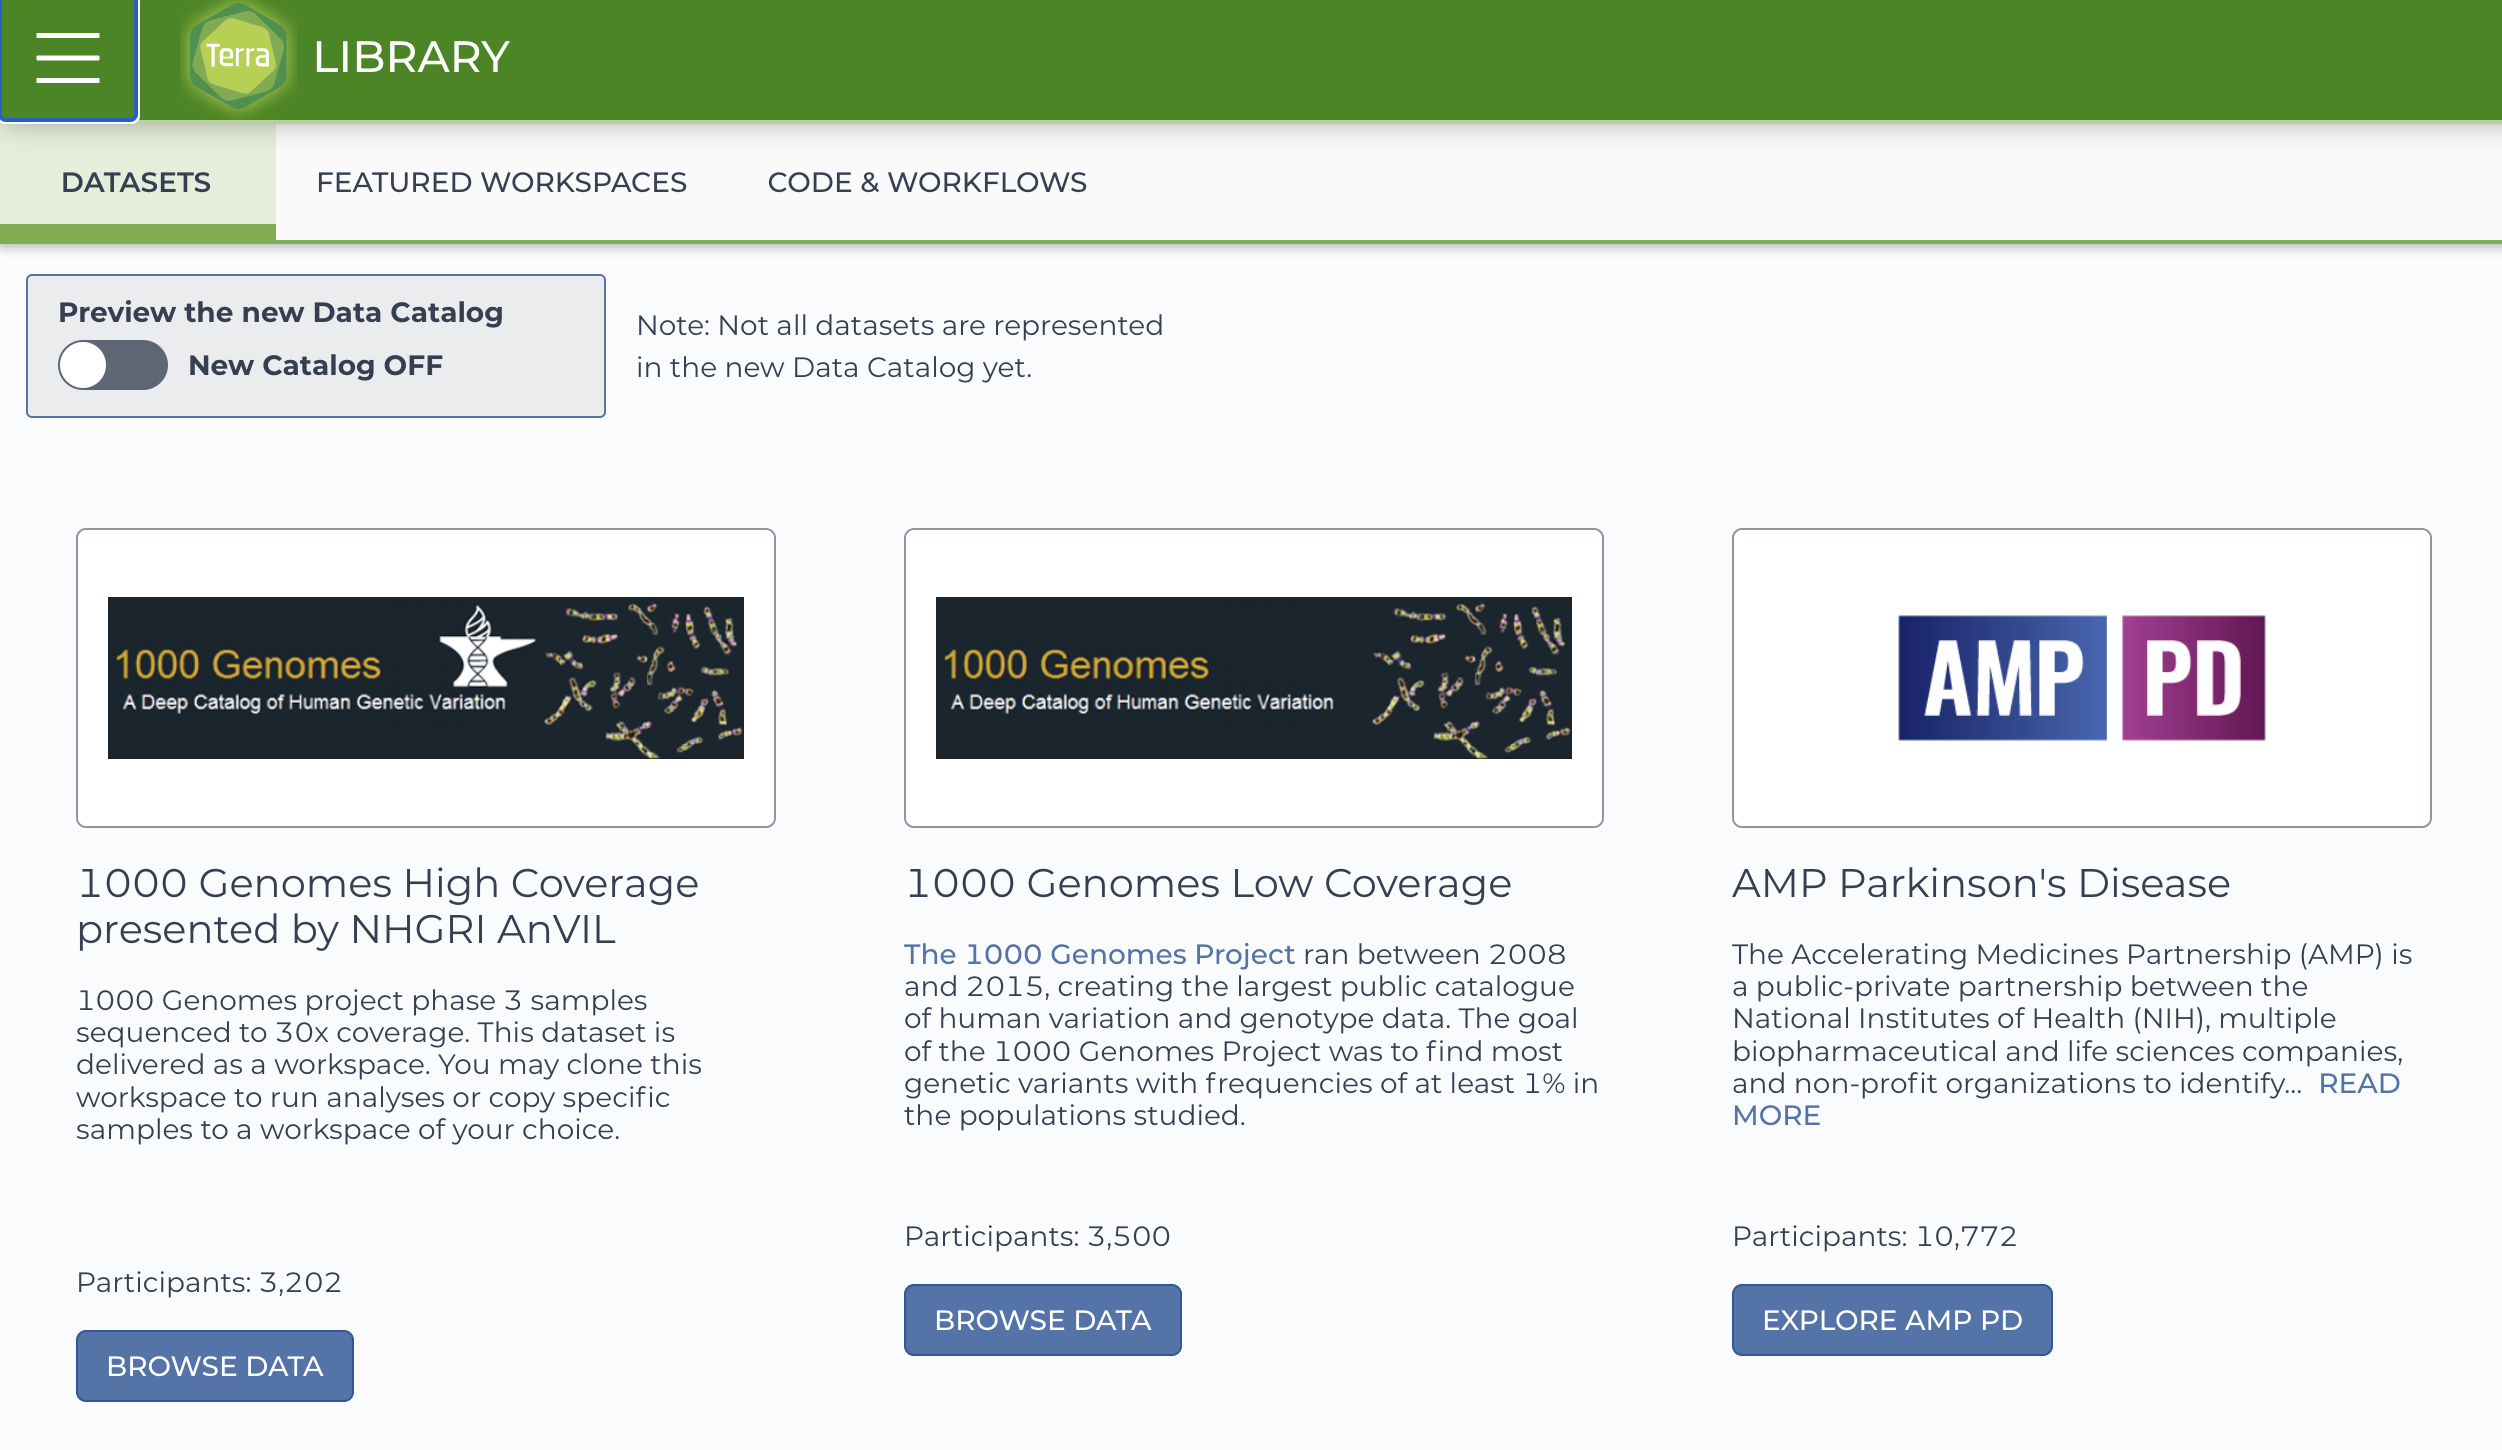Image resolution: width=2502 pixels, height=1450 pixels.
Task: Switch to Featured Workspaces tab
Action: click(x=501, y=182)
